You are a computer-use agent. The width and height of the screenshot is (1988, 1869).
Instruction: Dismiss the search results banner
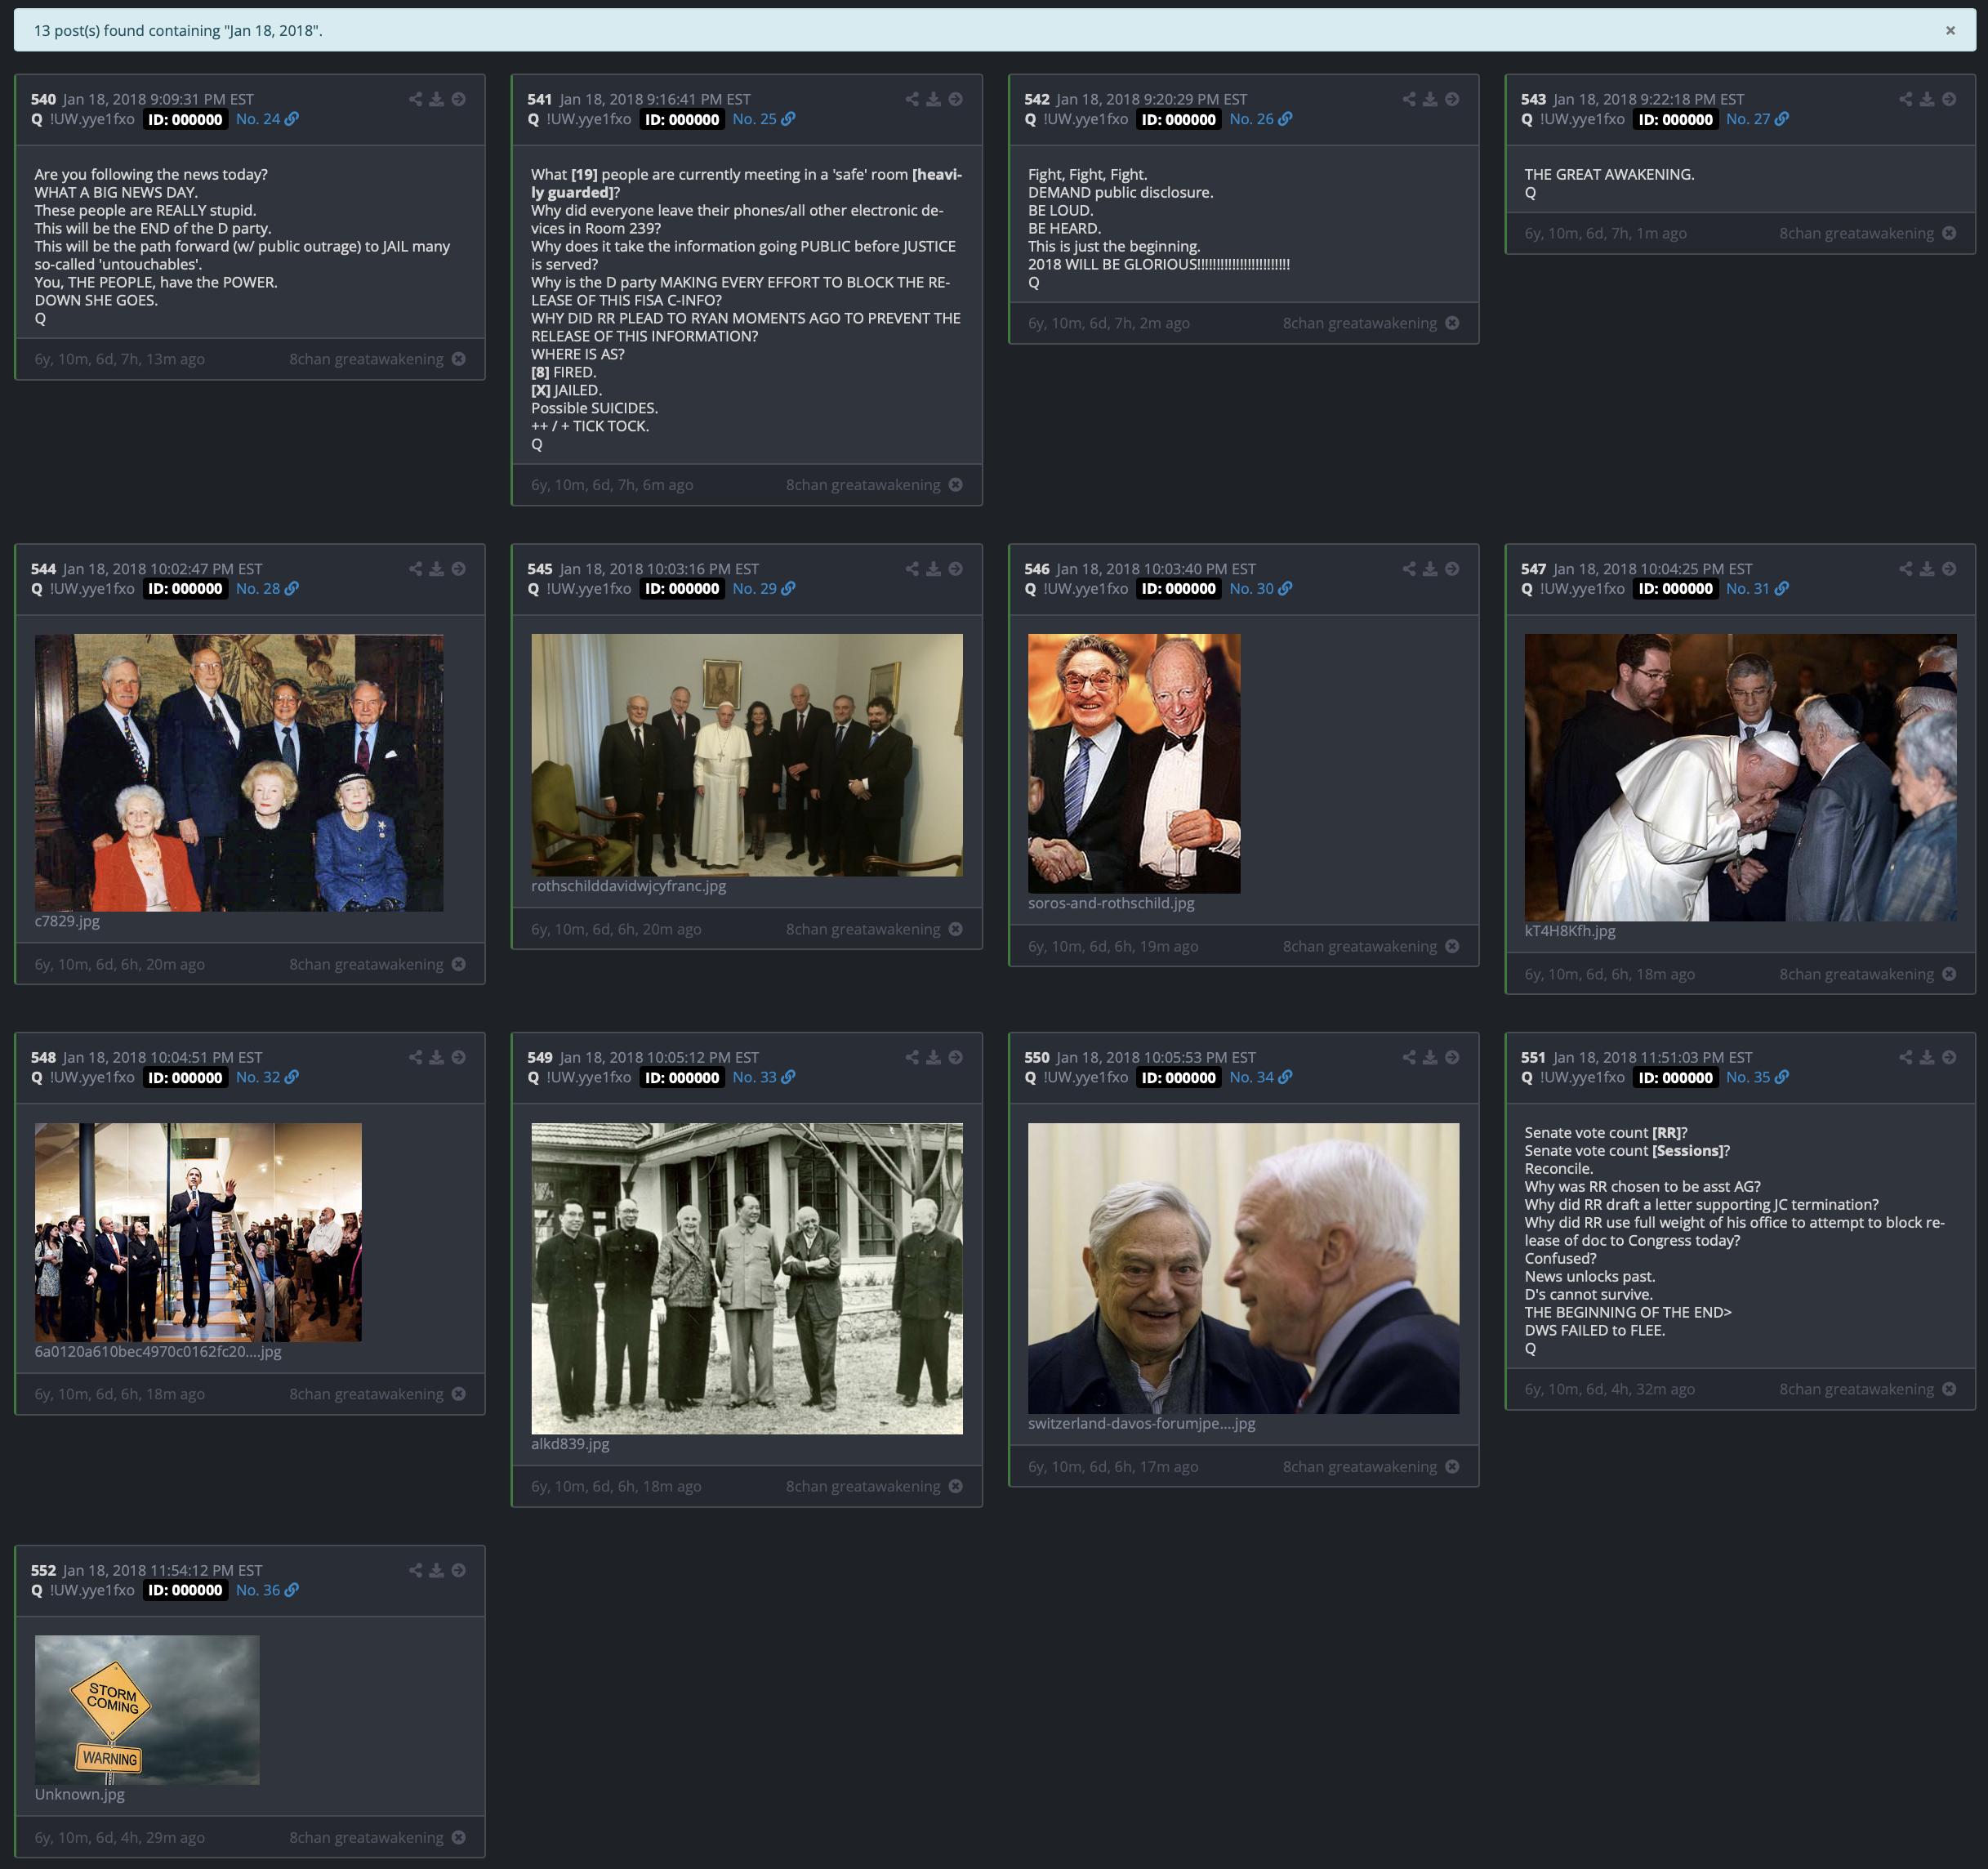(x=1950, y=31)
